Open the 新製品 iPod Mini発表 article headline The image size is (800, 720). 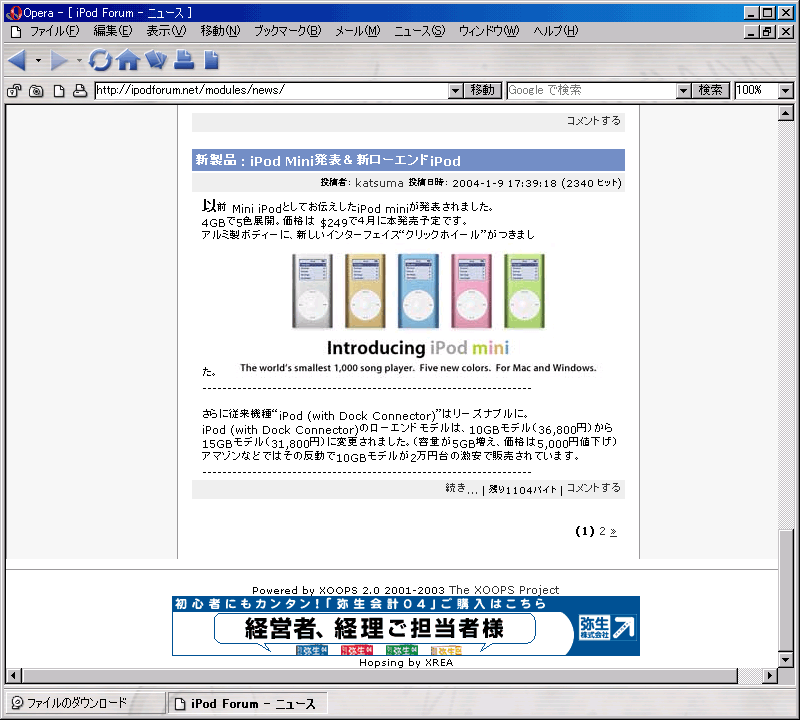(x=328, y=161)
